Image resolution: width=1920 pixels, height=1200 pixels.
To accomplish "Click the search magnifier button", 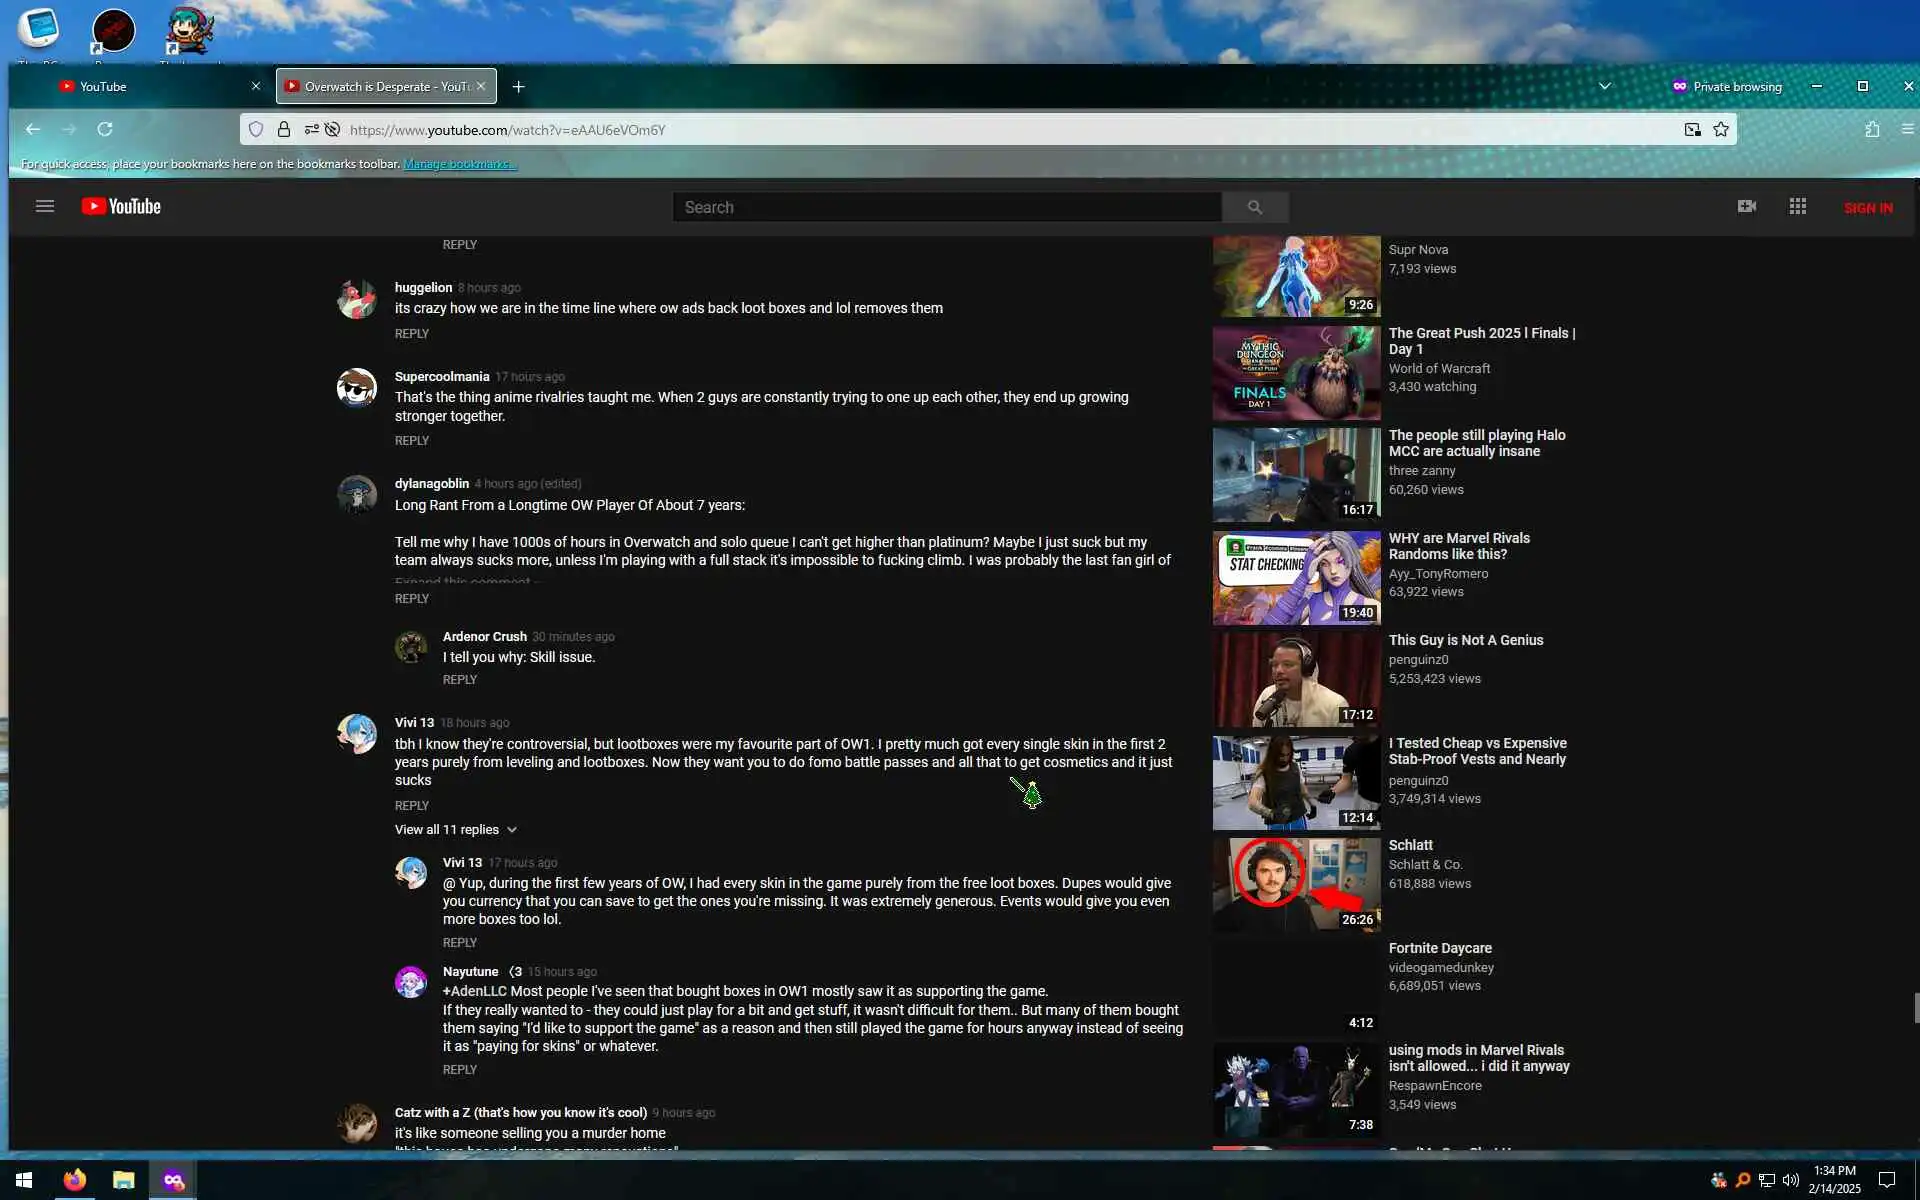I will (x=1254, y=207).
